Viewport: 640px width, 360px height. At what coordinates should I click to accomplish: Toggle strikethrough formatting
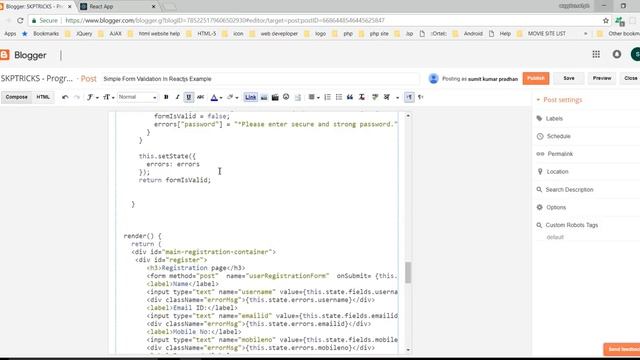(200, 97)
